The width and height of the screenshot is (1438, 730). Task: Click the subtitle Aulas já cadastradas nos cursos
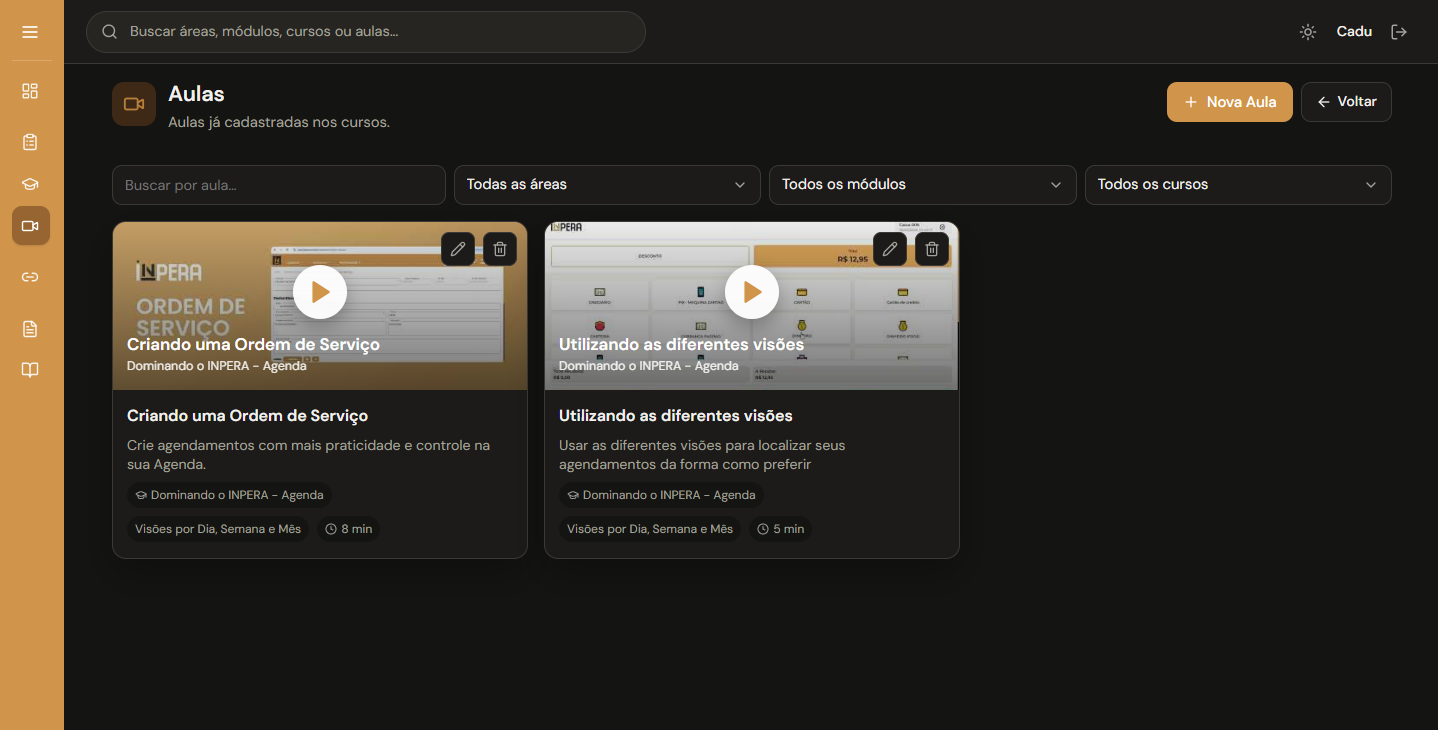point(279,123)
